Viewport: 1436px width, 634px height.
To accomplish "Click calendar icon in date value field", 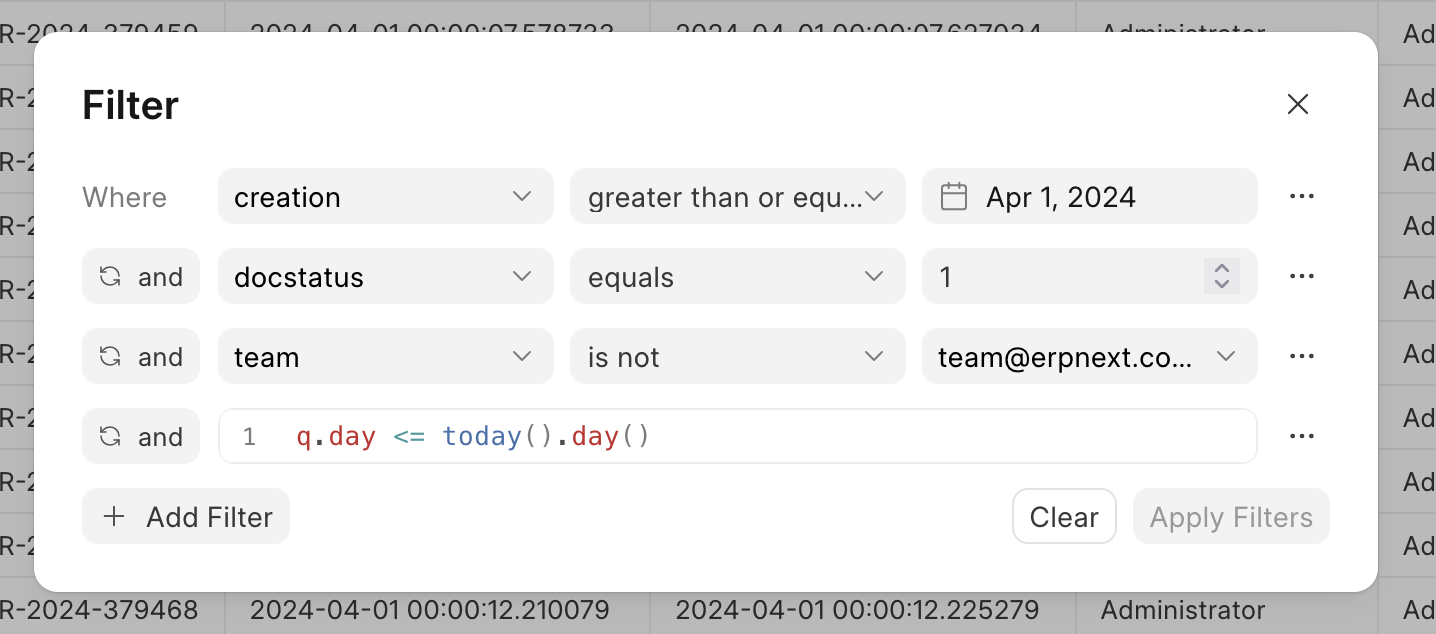I will pyautogui.click(x=954, y=196).
